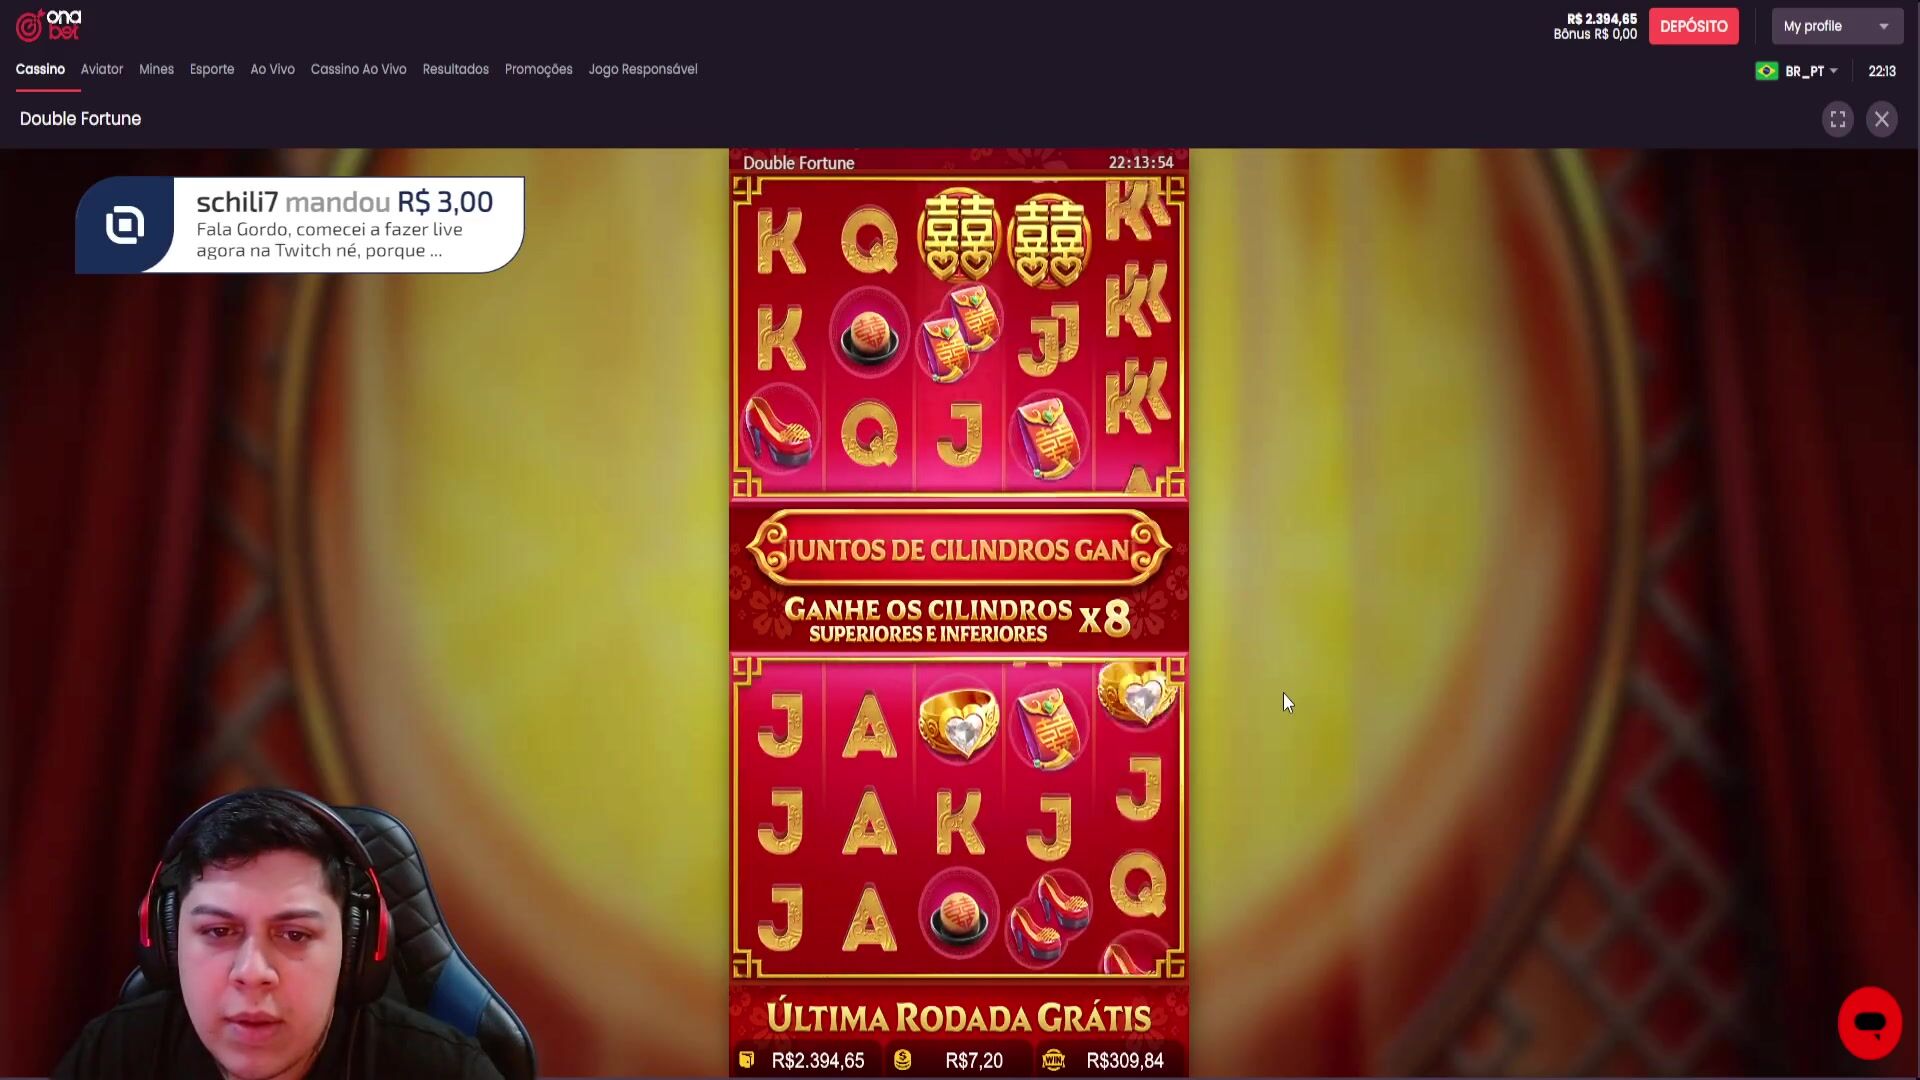1920x1080 pixels.
Task: Click the donation alert logo icon
Action: (x=125, y=225)
